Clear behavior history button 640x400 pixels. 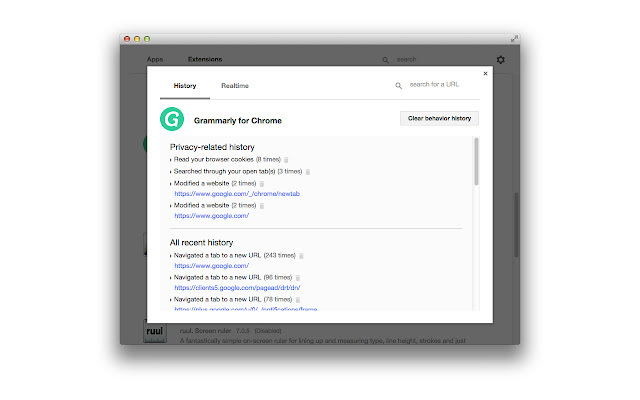coord(439,118)
